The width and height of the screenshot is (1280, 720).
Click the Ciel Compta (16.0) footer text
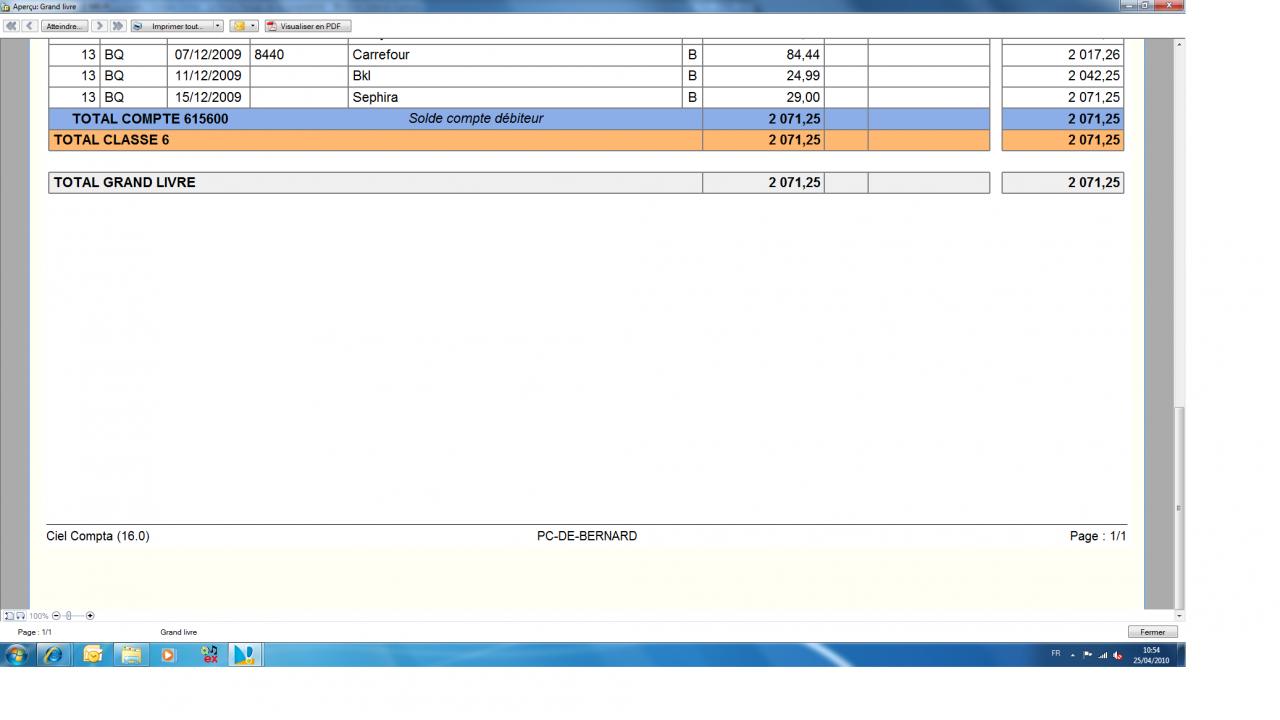pyautogui.click(x=98, y=536)
